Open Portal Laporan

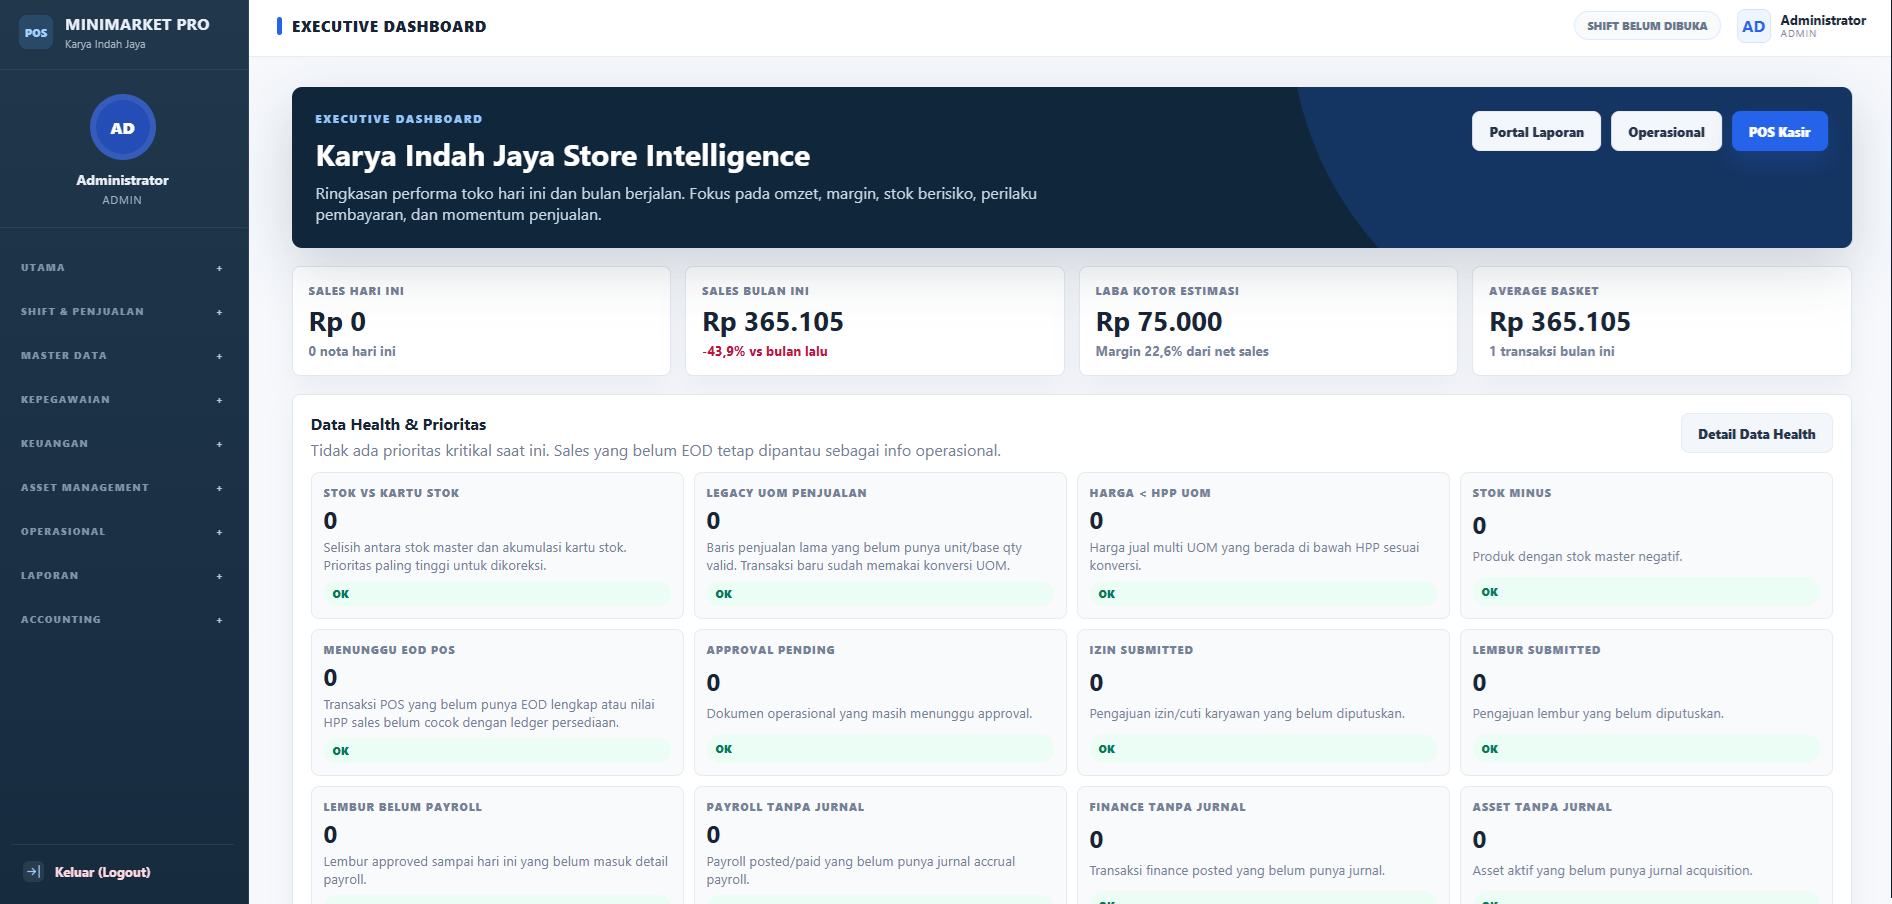[x=1536, y=131]
